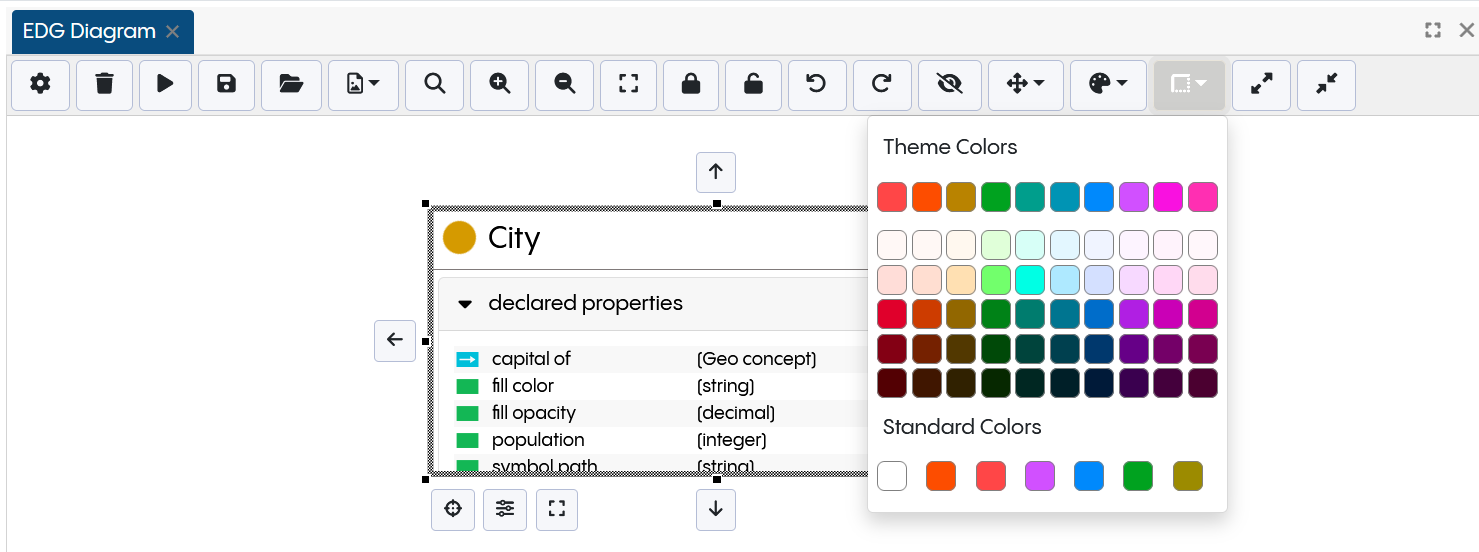Click the play run icon
The height and width of the screenshot is (552, 1479).
click(x=166, y=84)
